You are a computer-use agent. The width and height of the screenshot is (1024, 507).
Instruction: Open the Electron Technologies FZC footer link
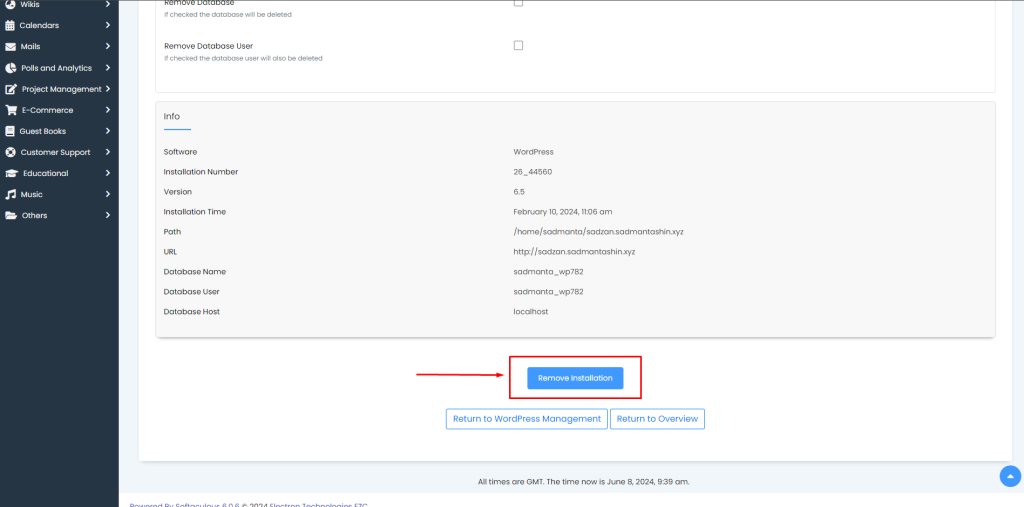pos(315,504)
